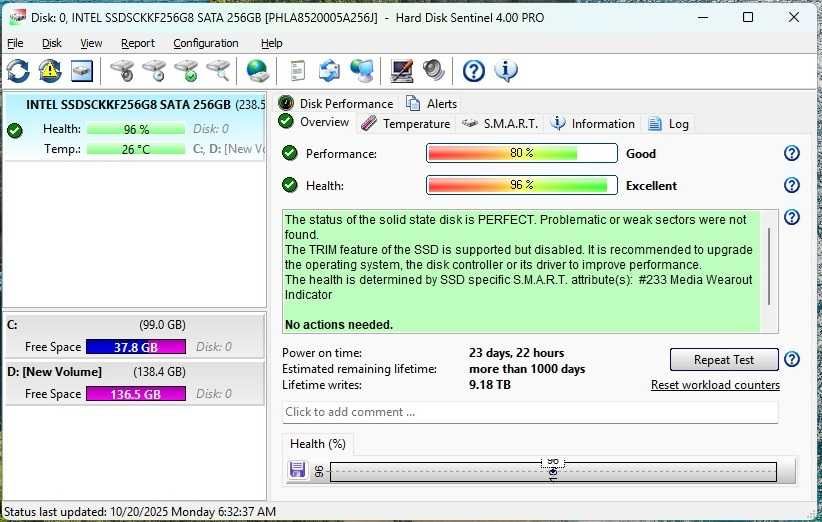Click the 26 °C temperature bar in disk list

pyautogui.click(x=136, y=149)
